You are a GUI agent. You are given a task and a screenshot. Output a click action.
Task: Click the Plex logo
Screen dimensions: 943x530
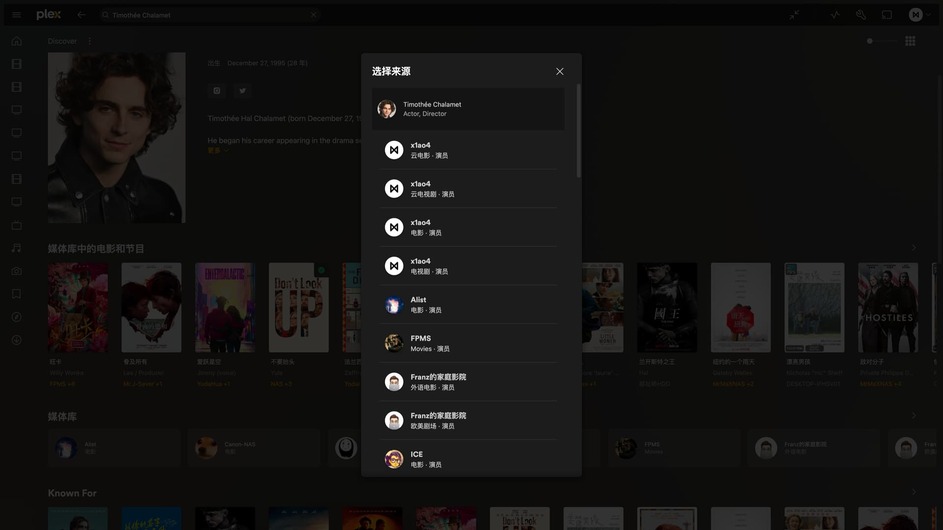[x=48, y=14]
